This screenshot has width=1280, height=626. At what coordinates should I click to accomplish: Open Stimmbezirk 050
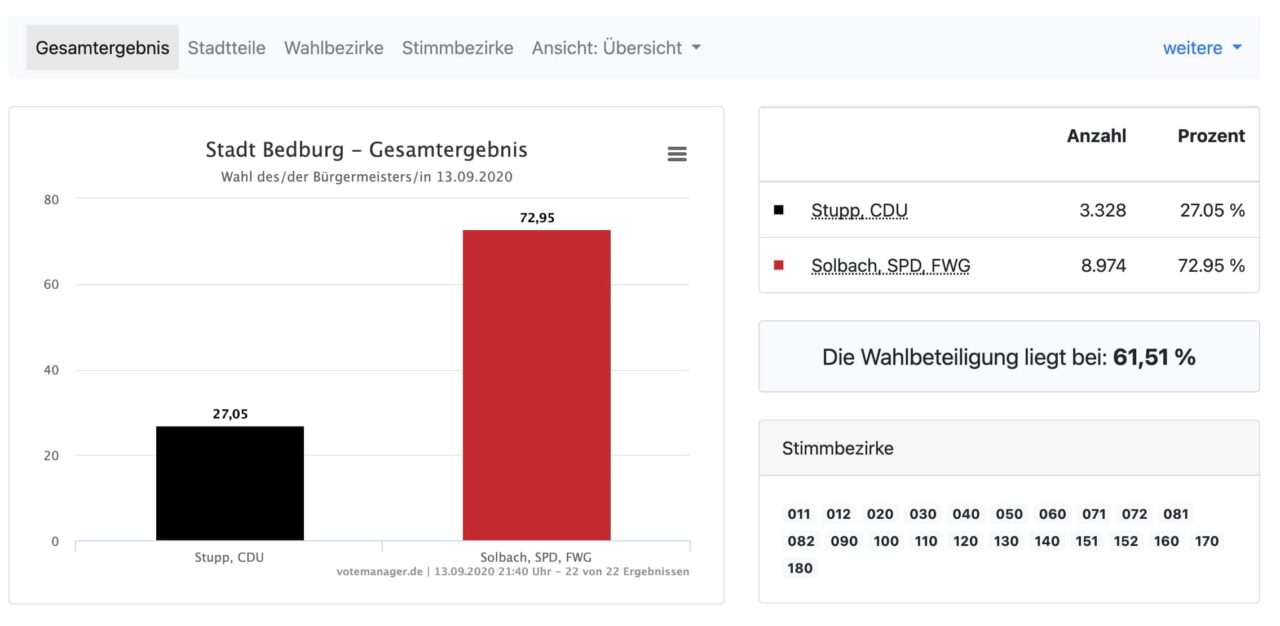coord(1010,514)
